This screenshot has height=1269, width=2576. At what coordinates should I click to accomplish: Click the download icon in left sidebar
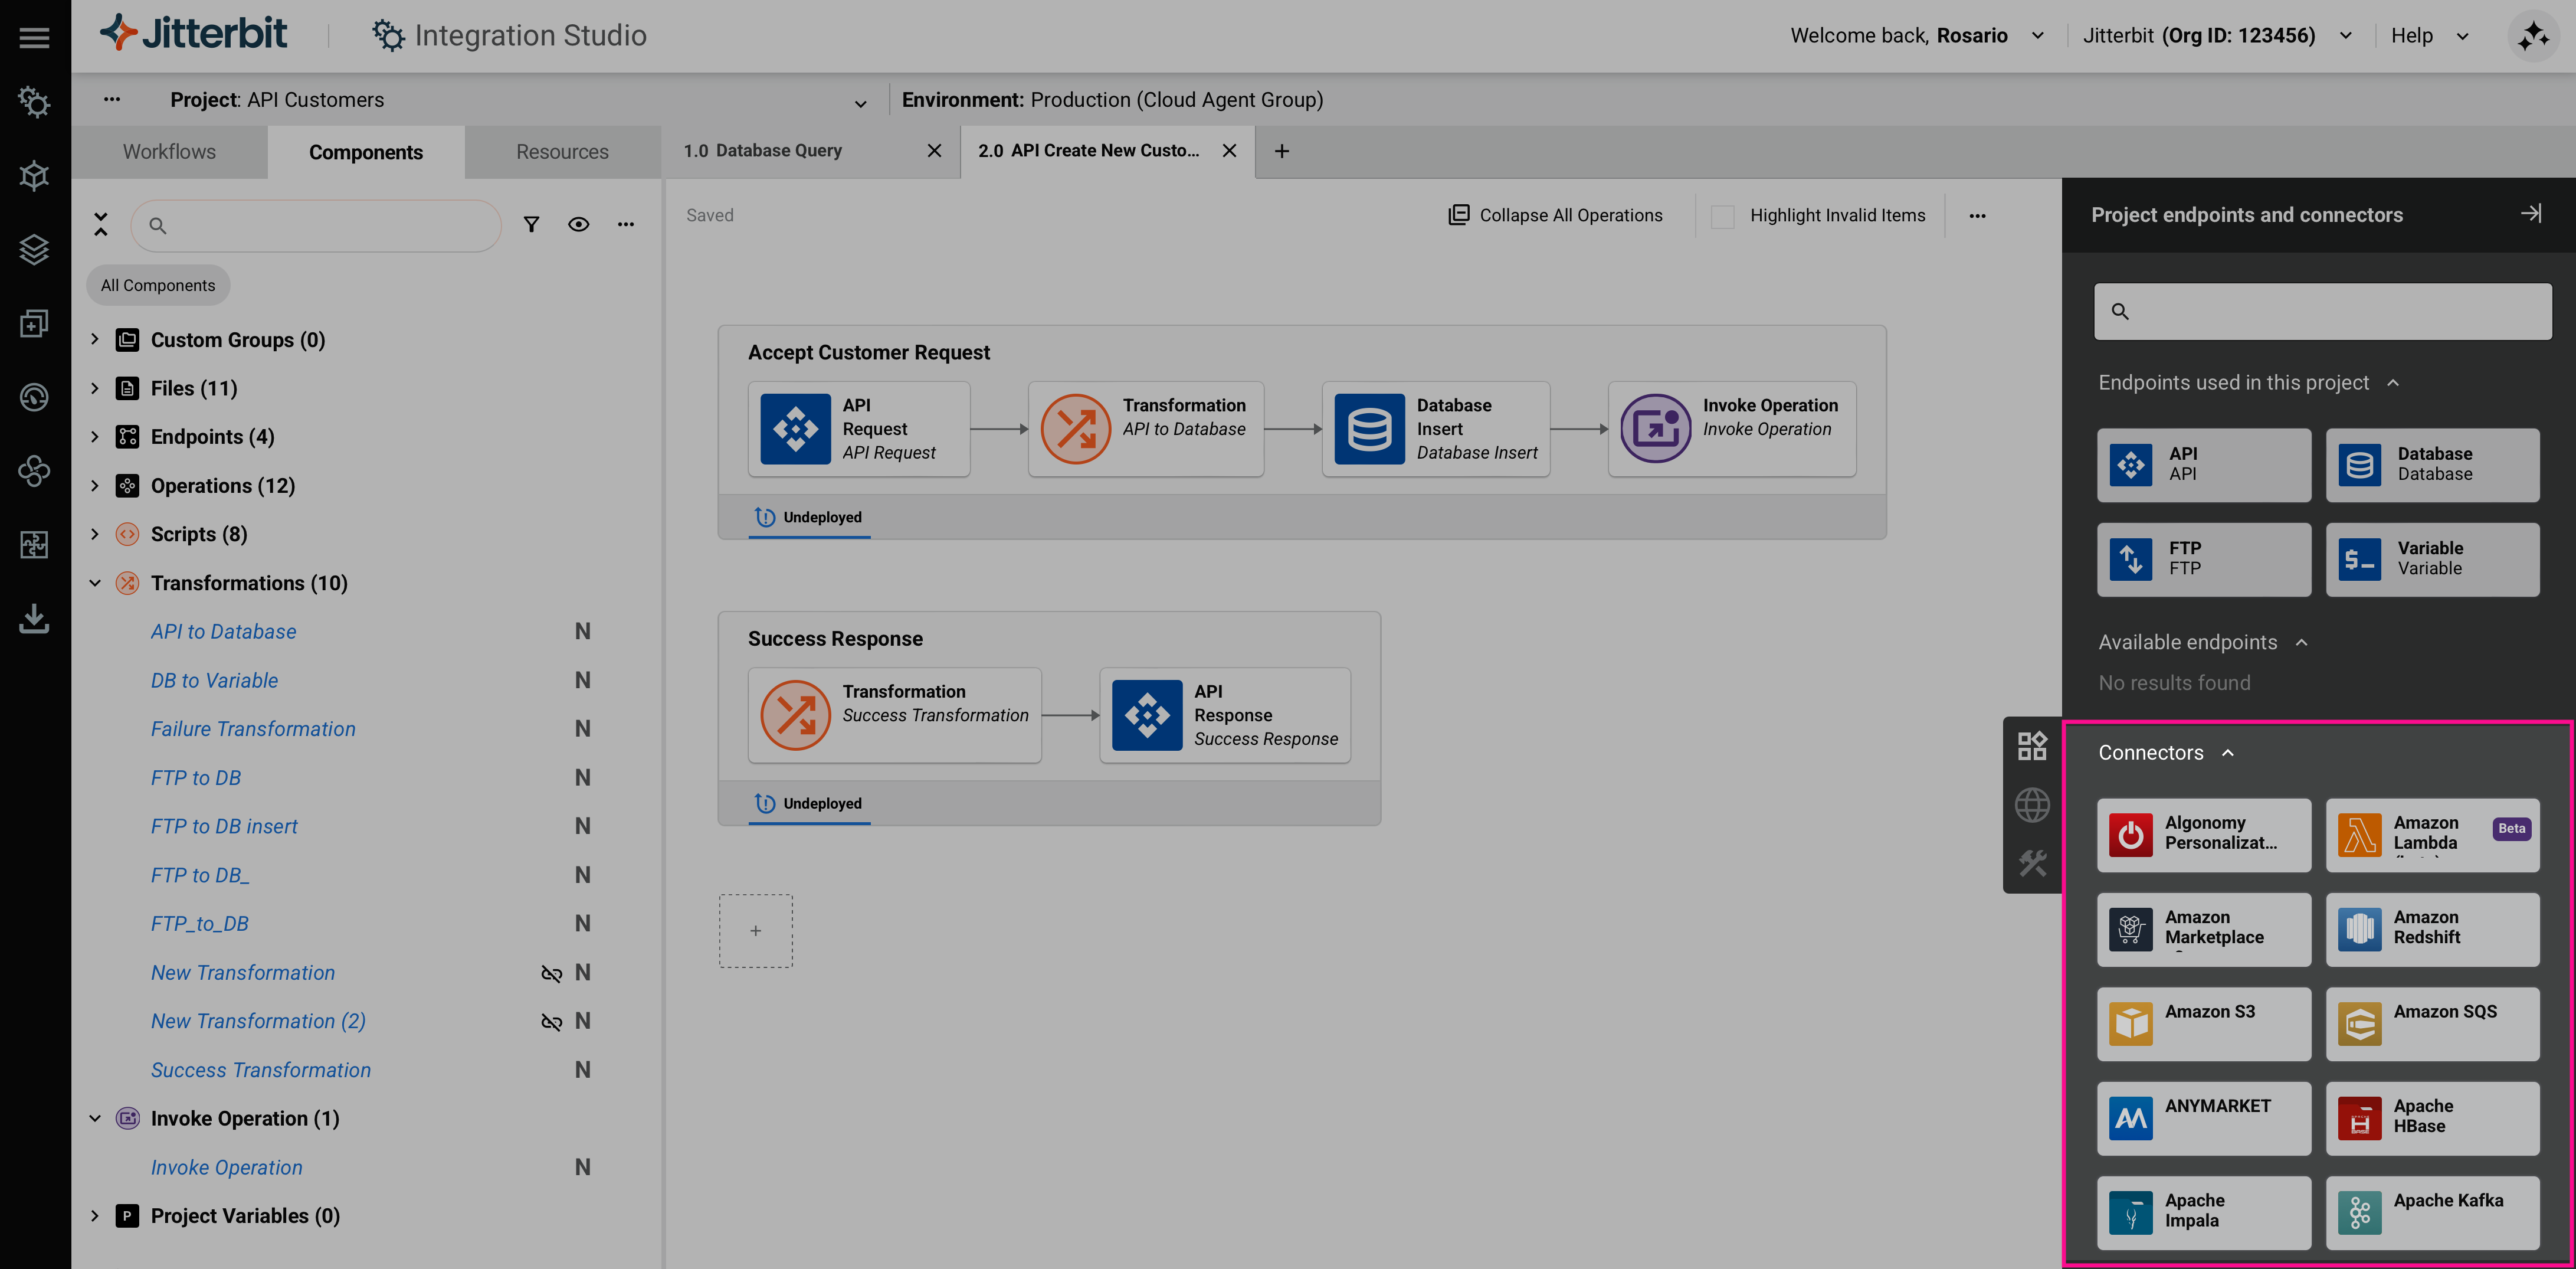tap(34, 619)
